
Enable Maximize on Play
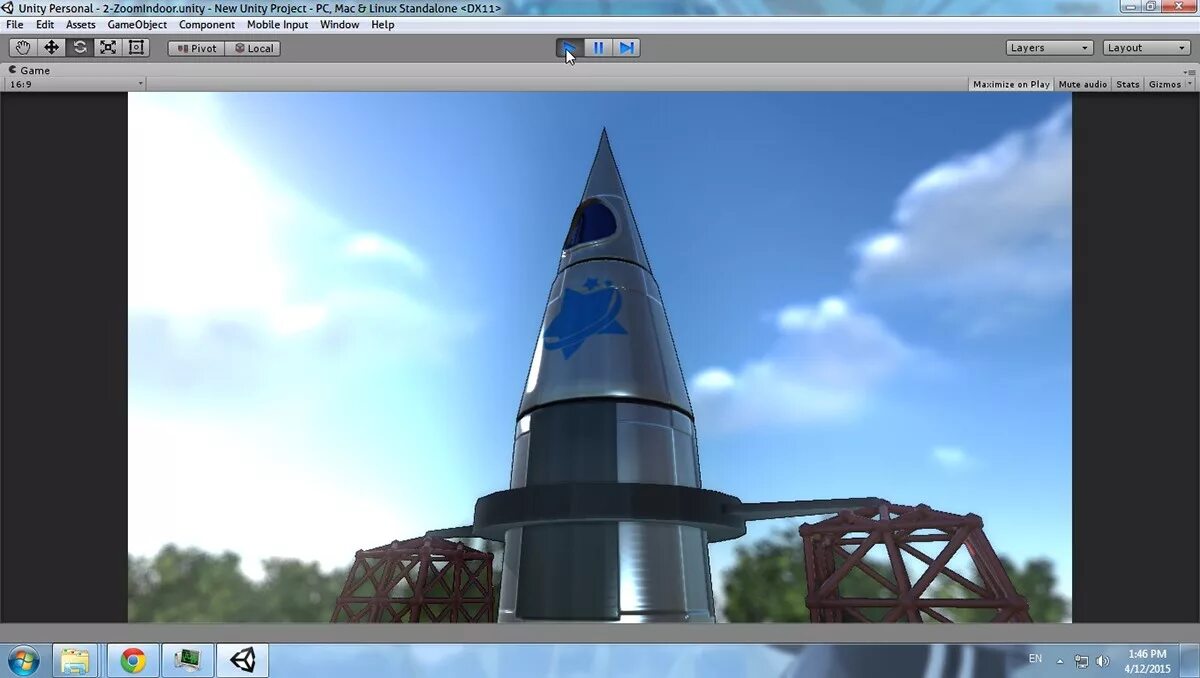point(1010,84)
